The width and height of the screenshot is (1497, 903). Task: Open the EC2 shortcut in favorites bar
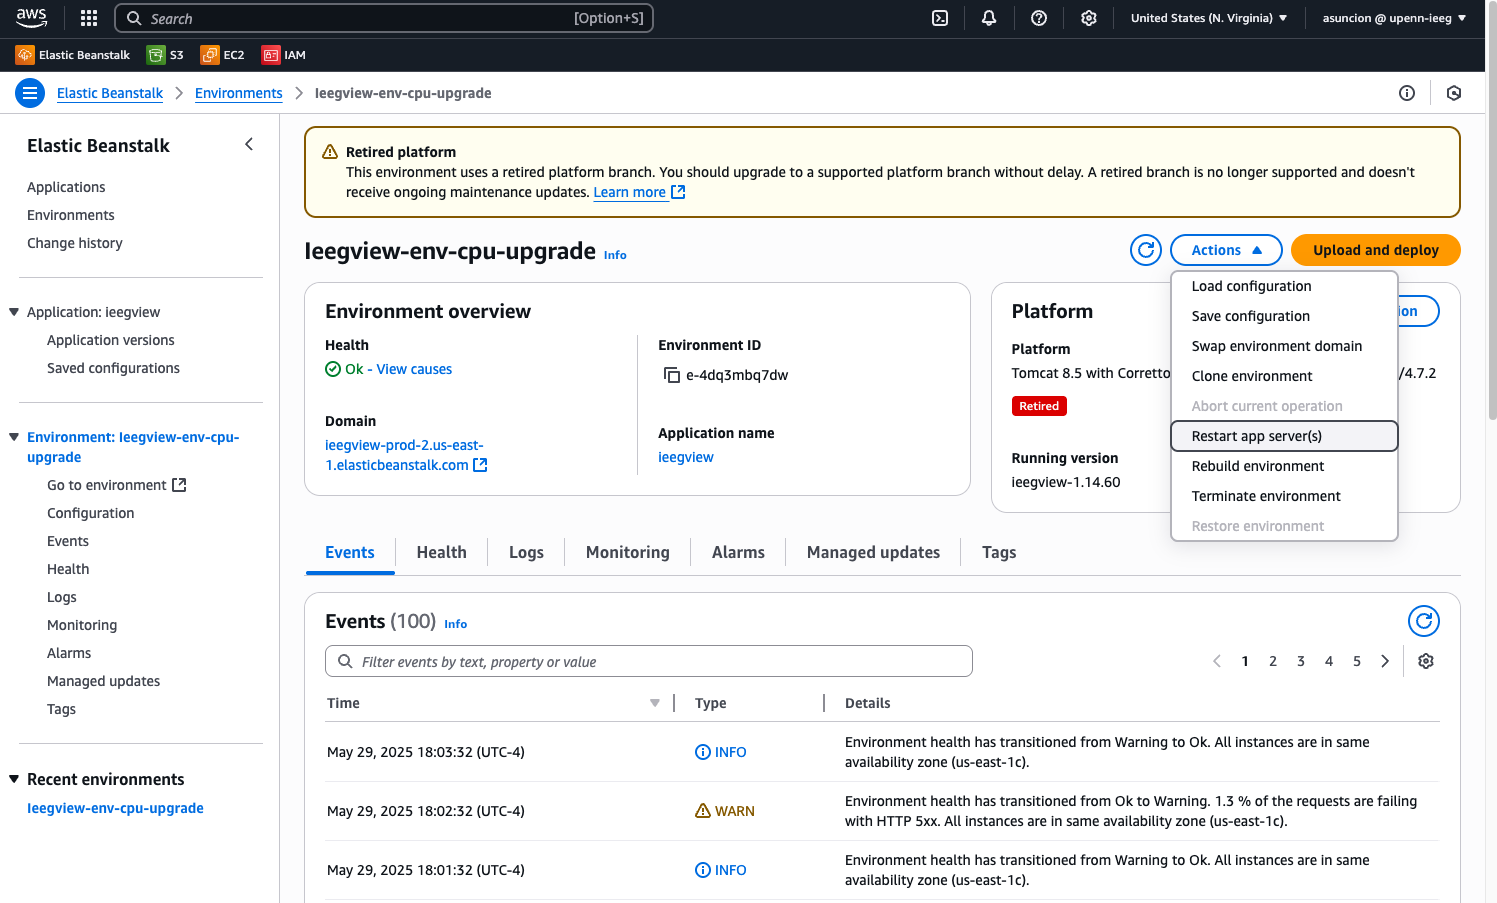pos(223,55)
